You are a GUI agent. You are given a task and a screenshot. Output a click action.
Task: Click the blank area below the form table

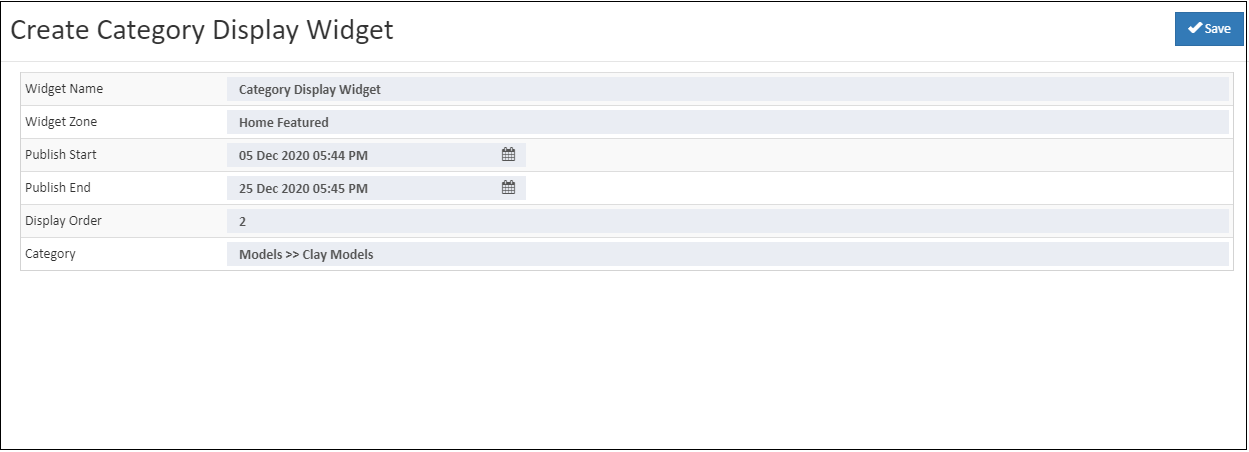coord(624,360)
